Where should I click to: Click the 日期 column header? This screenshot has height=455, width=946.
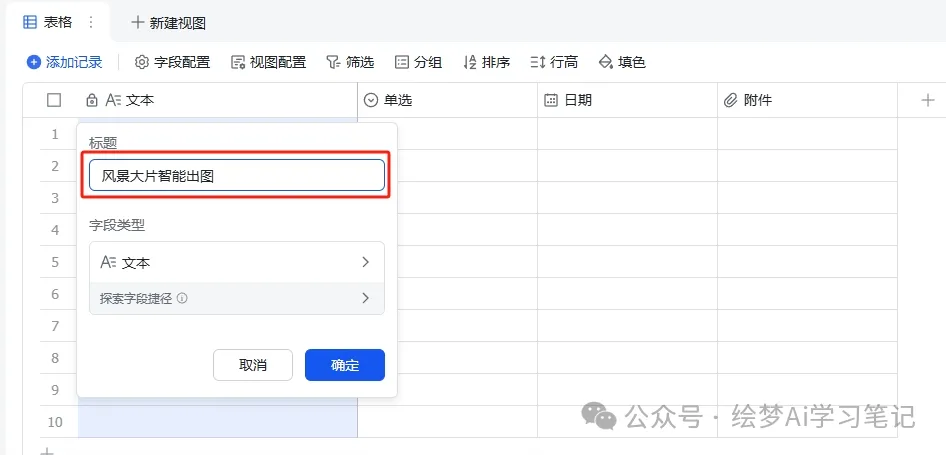627,100
